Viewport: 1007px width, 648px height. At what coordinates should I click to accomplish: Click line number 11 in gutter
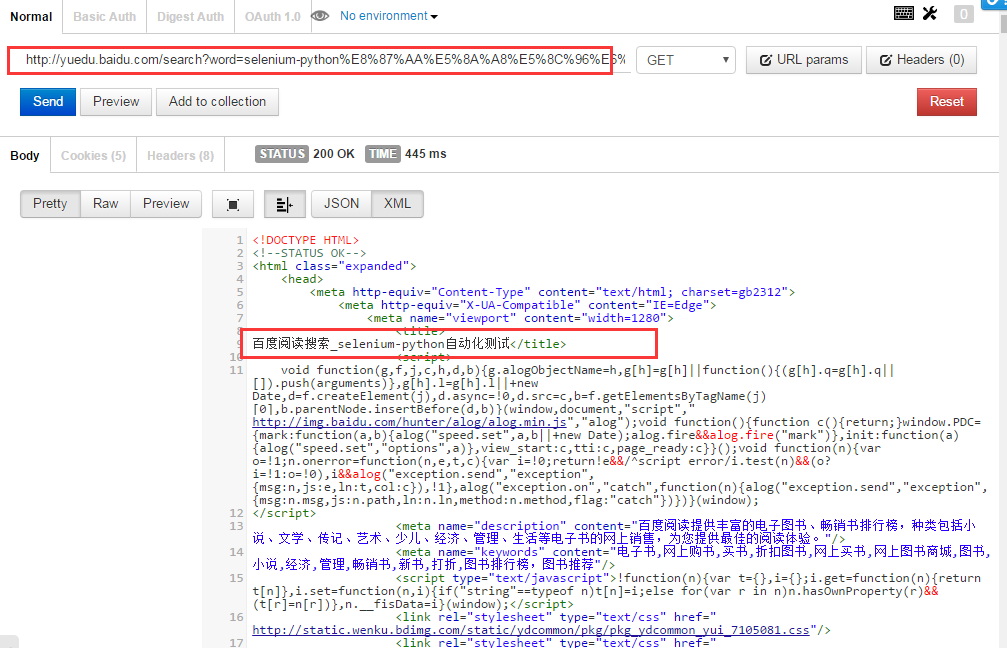click(236, 370)
